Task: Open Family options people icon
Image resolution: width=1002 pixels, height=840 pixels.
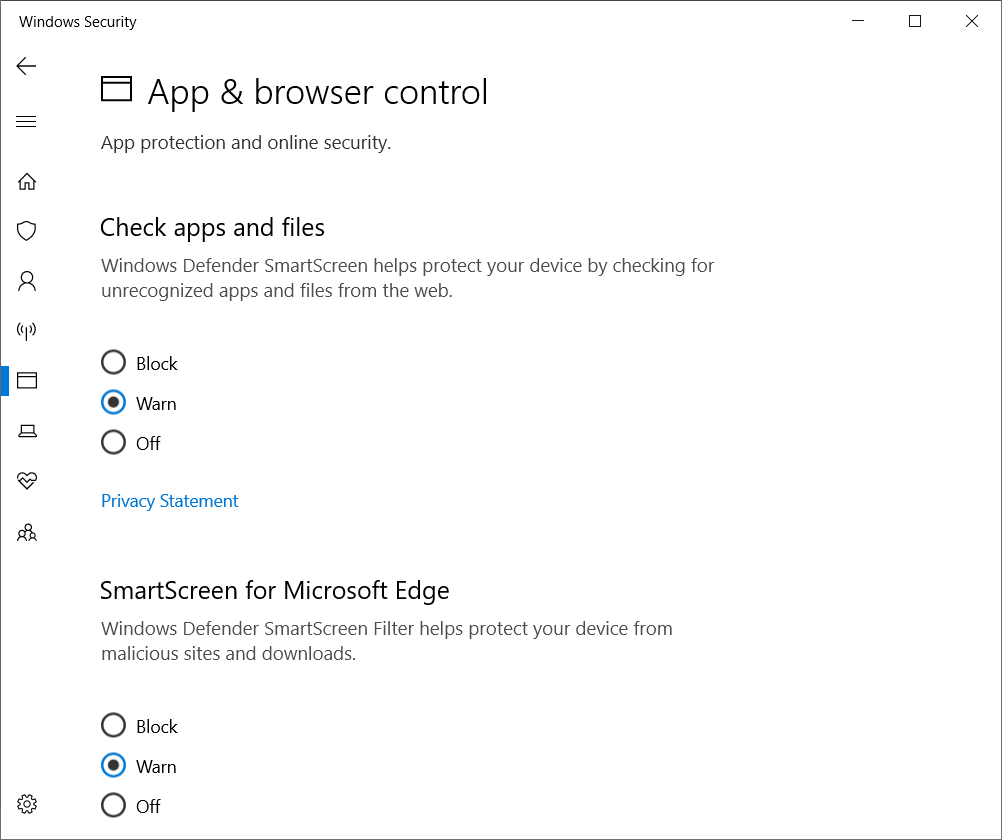Action: (27, 533)
